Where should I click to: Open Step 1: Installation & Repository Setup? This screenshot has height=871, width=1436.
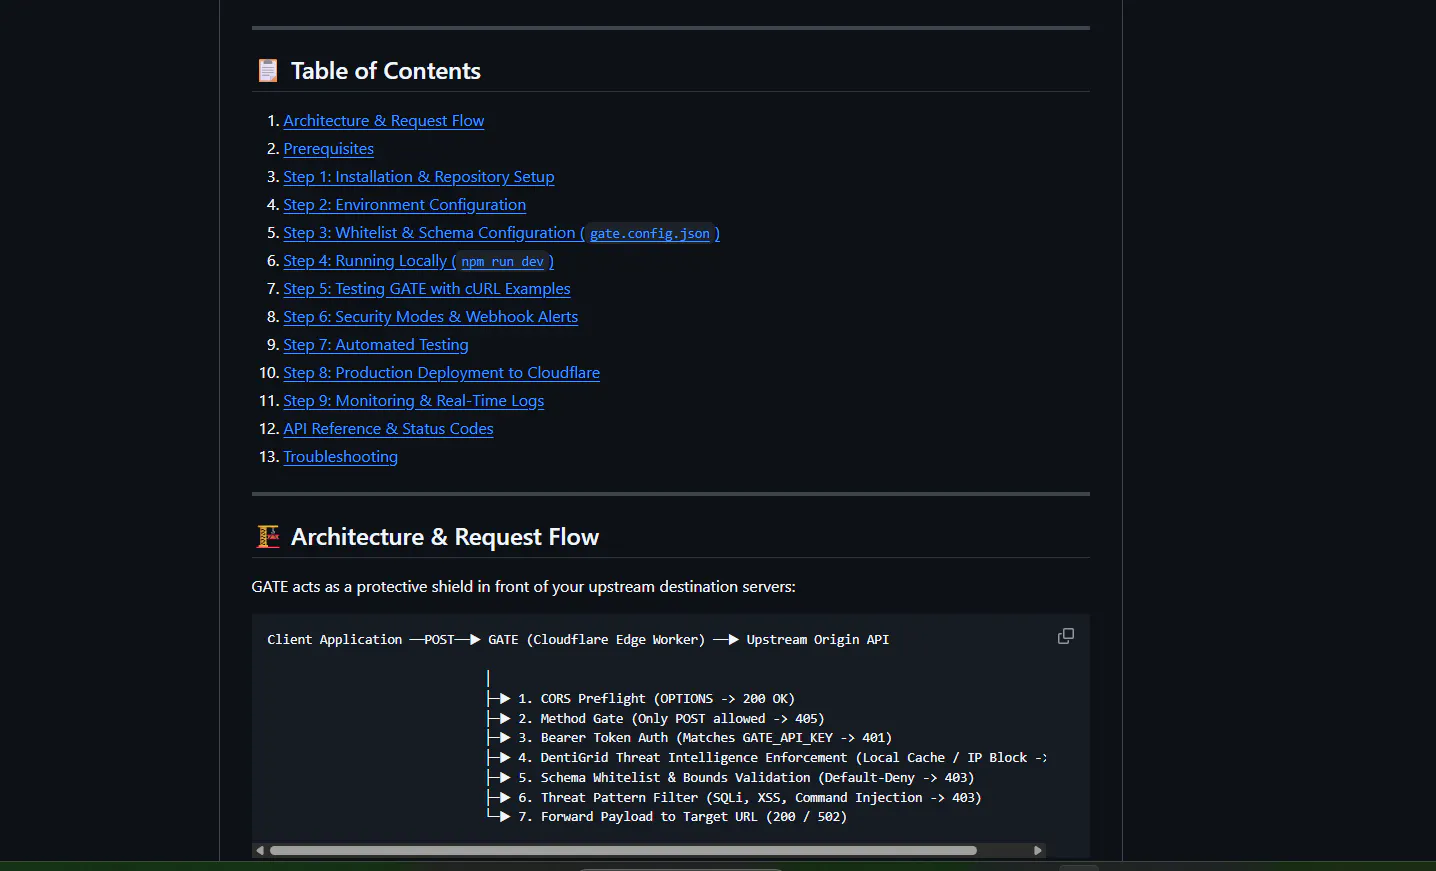tap(418, 176)
